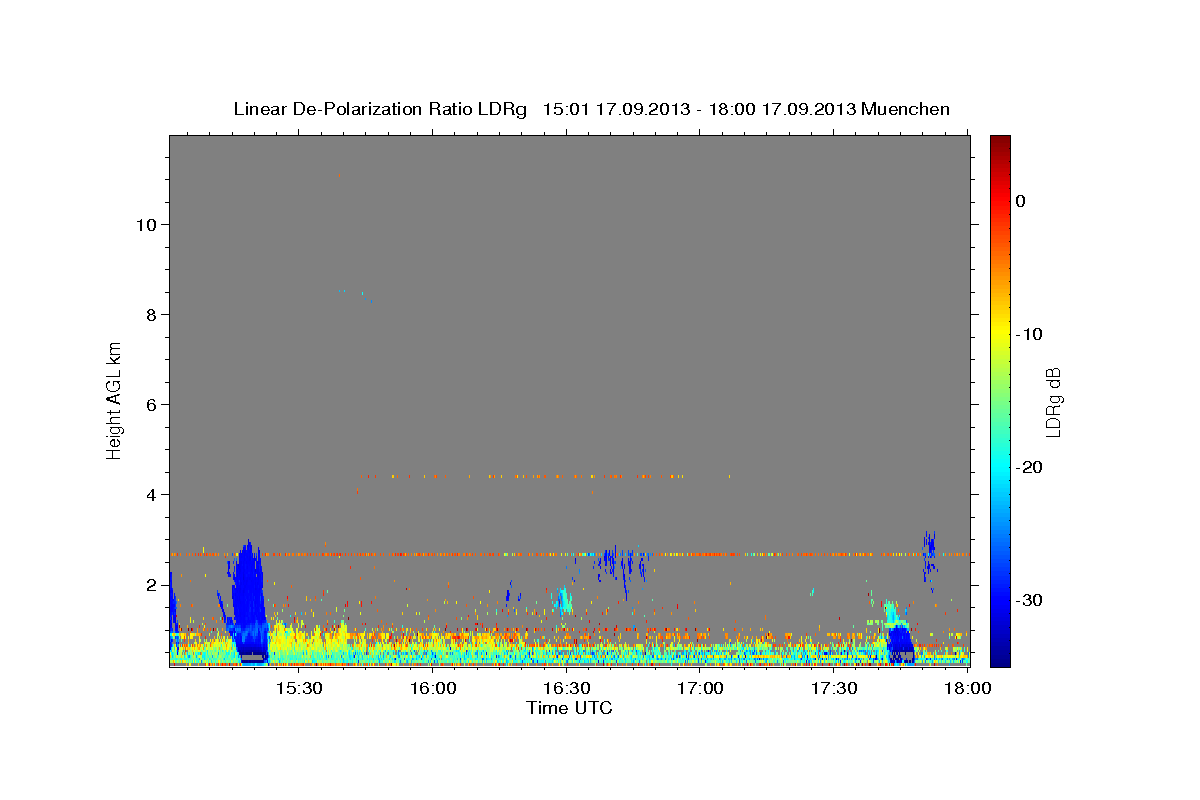Image resolution: width=1200 pixels, height=800 pixels.
Task: Click the plot title 'Linear De-Polarization Ratio LDRg'
Action: pyautogui.click(x=380, y=109)
